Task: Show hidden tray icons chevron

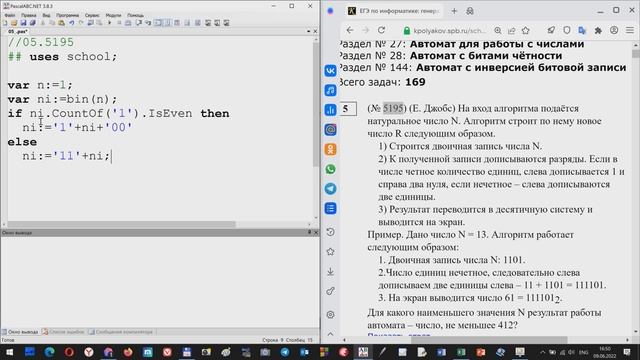Action: (x=542, y=352)
